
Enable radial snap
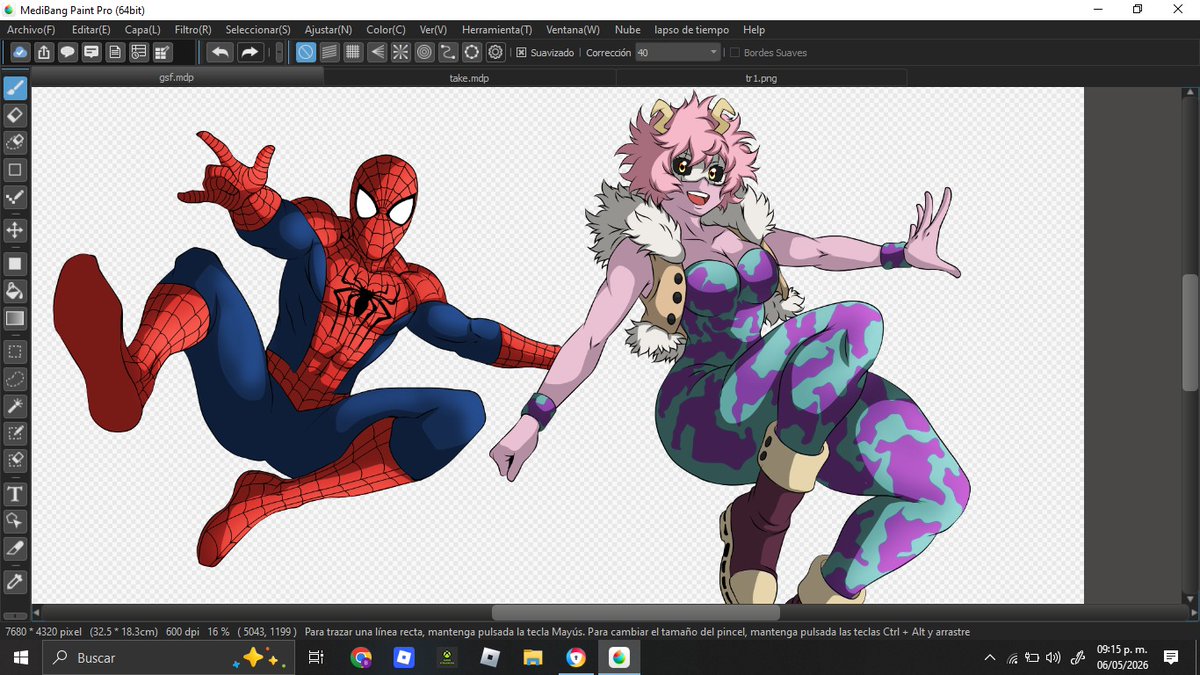(400, 52)
